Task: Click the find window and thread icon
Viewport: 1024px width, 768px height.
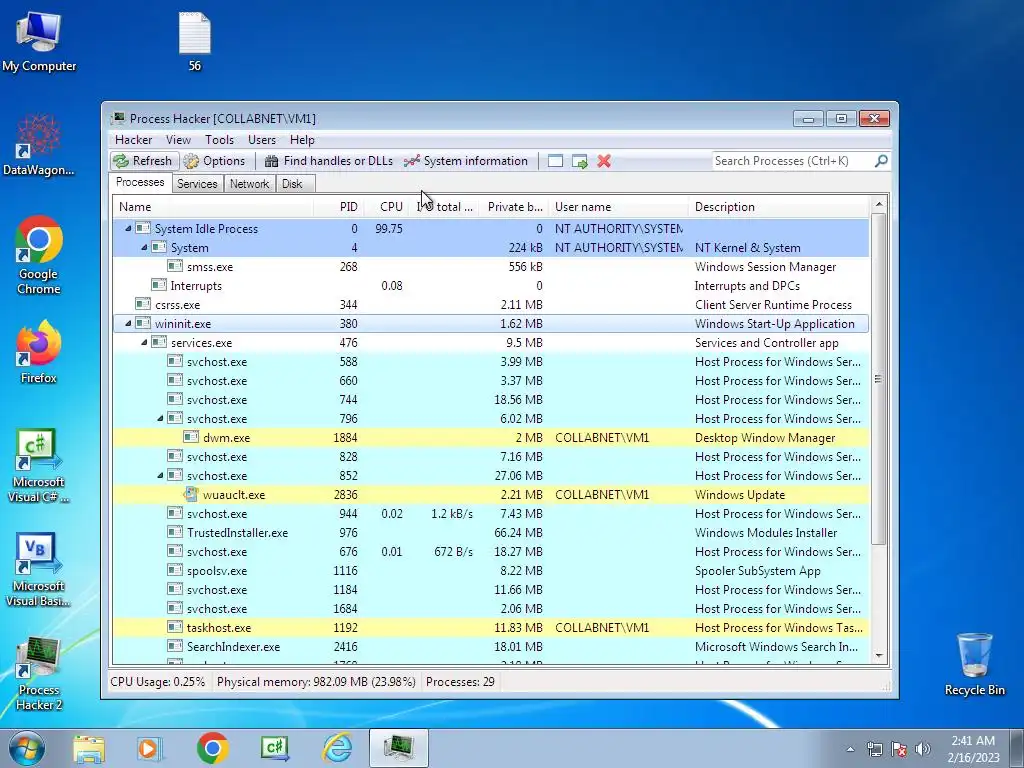Action: [579, 161]
